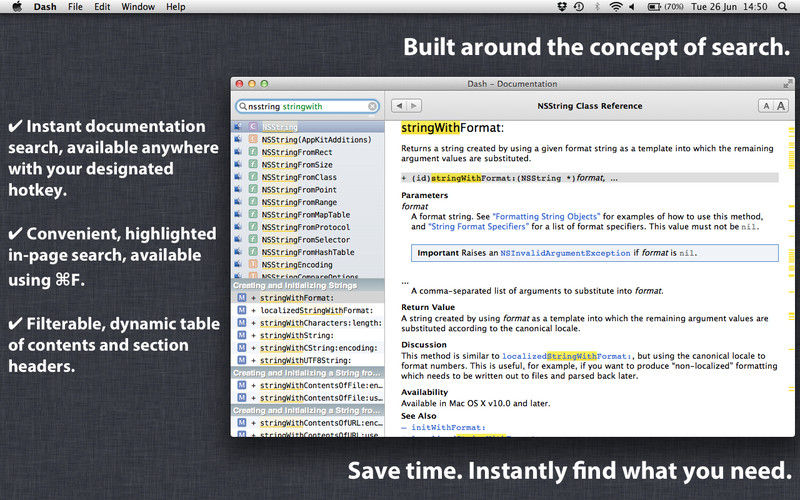Image resolution: width=800 pixels, height=500 pixels.
Task: Click the type icon beside NSStringEncoding
Action: click(253, 264)
